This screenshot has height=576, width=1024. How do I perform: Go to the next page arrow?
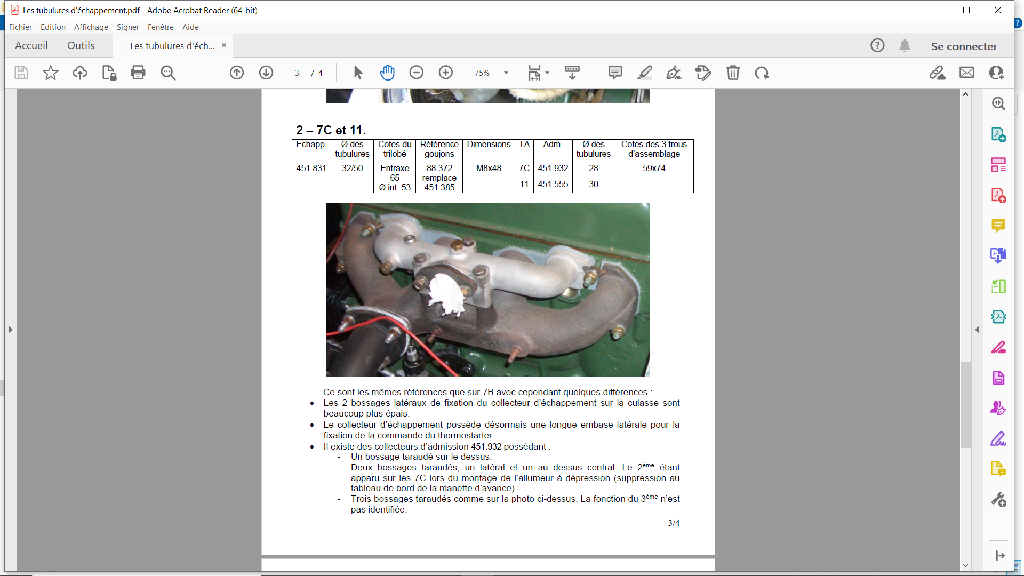tap(266, 72)
